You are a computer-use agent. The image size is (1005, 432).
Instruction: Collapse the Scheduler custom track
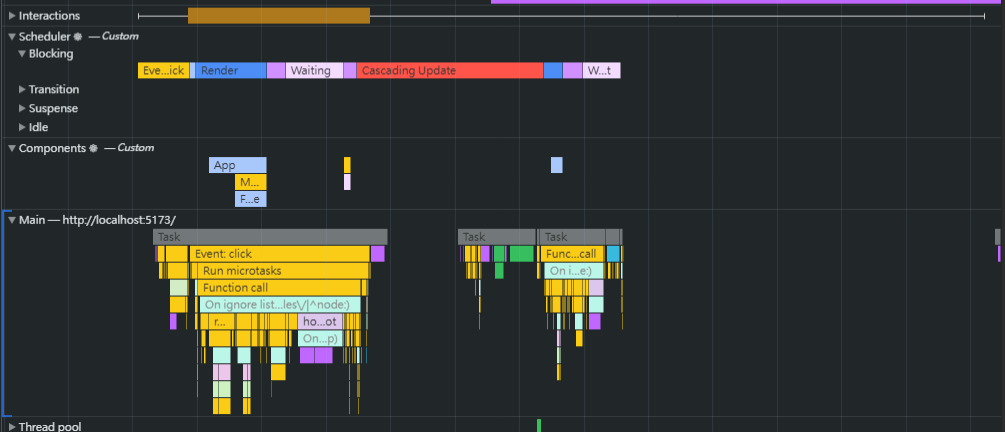11,36
